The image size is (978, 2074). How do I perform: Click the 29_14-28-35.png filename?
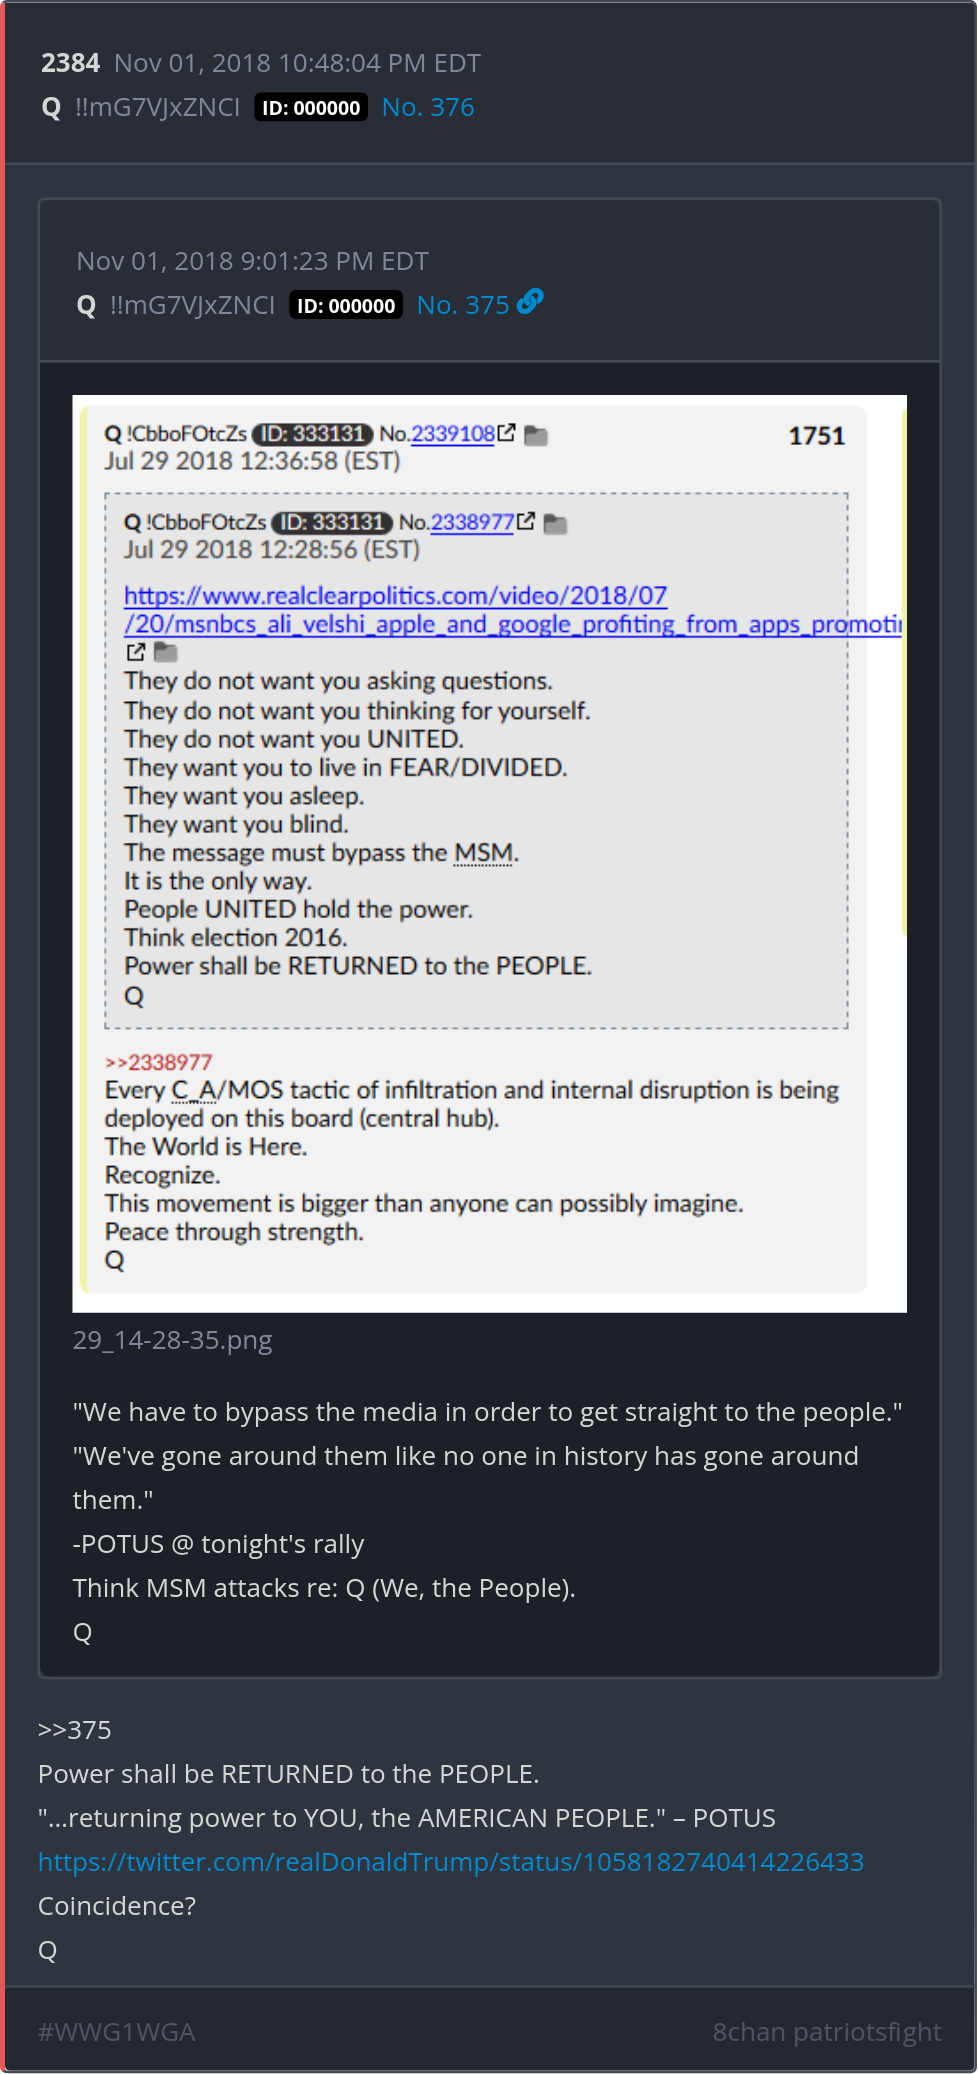172,1340
